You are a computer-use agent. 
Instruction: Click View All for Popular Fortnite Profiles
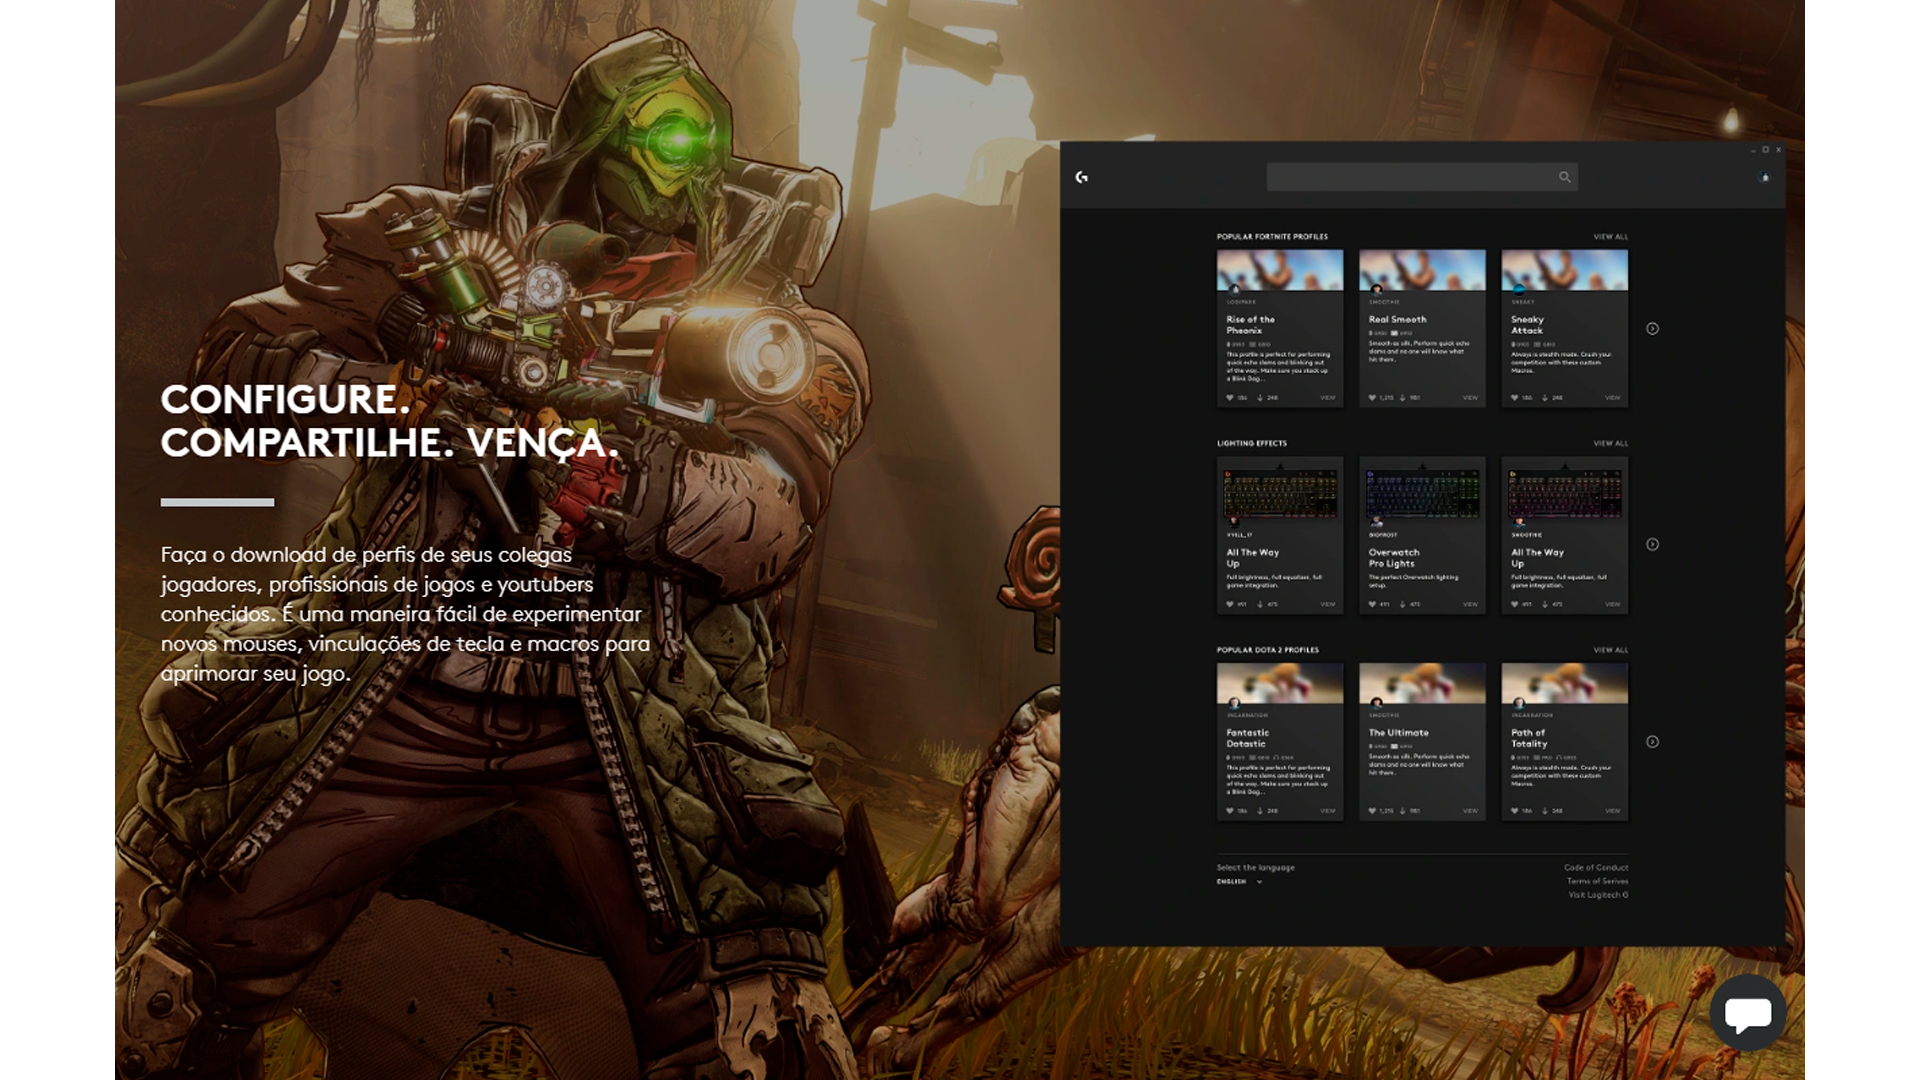point(1610,237)
